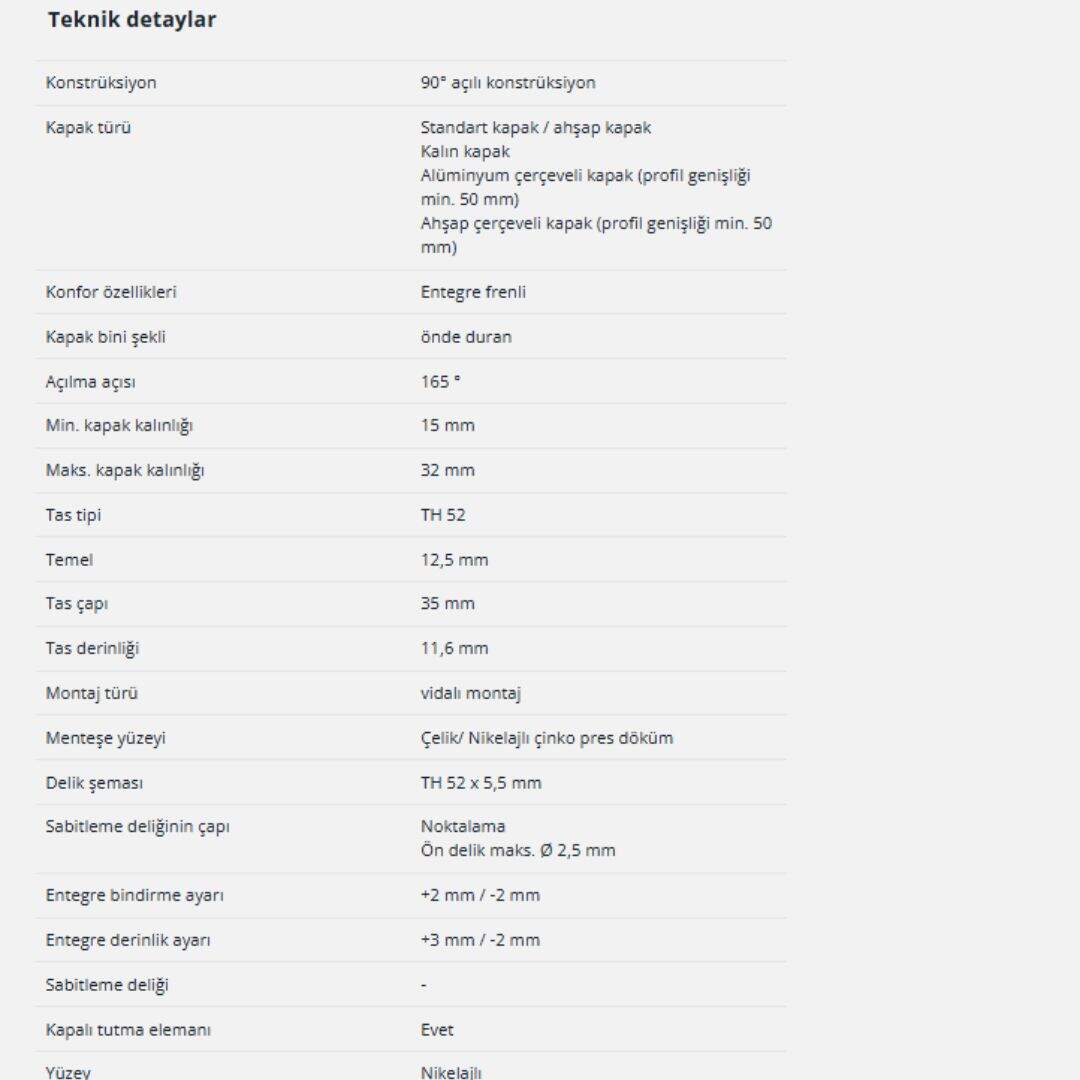Image resolution: width=1080 pixels, height=1080 pixels.
Task: Click the "Tas çapı" label
Action: [x=77, y=604]
